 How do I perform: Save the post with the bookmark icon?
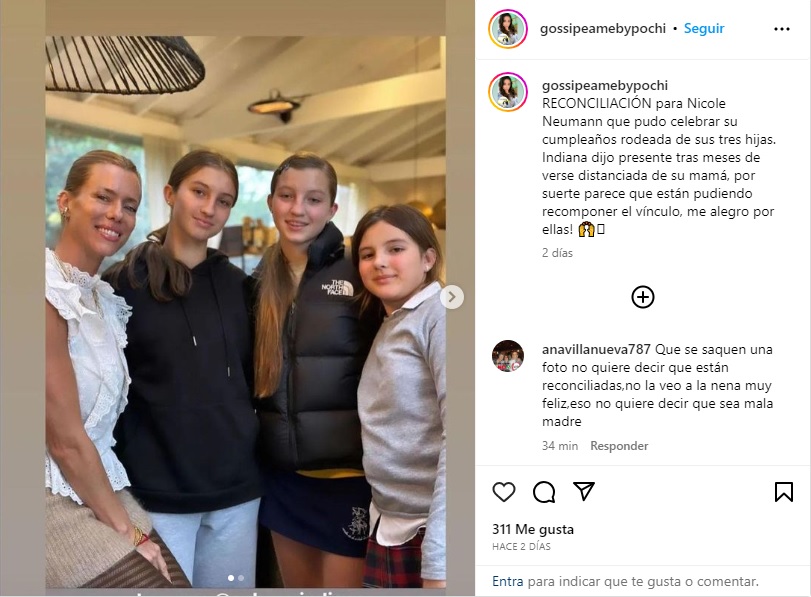[784, 491]
